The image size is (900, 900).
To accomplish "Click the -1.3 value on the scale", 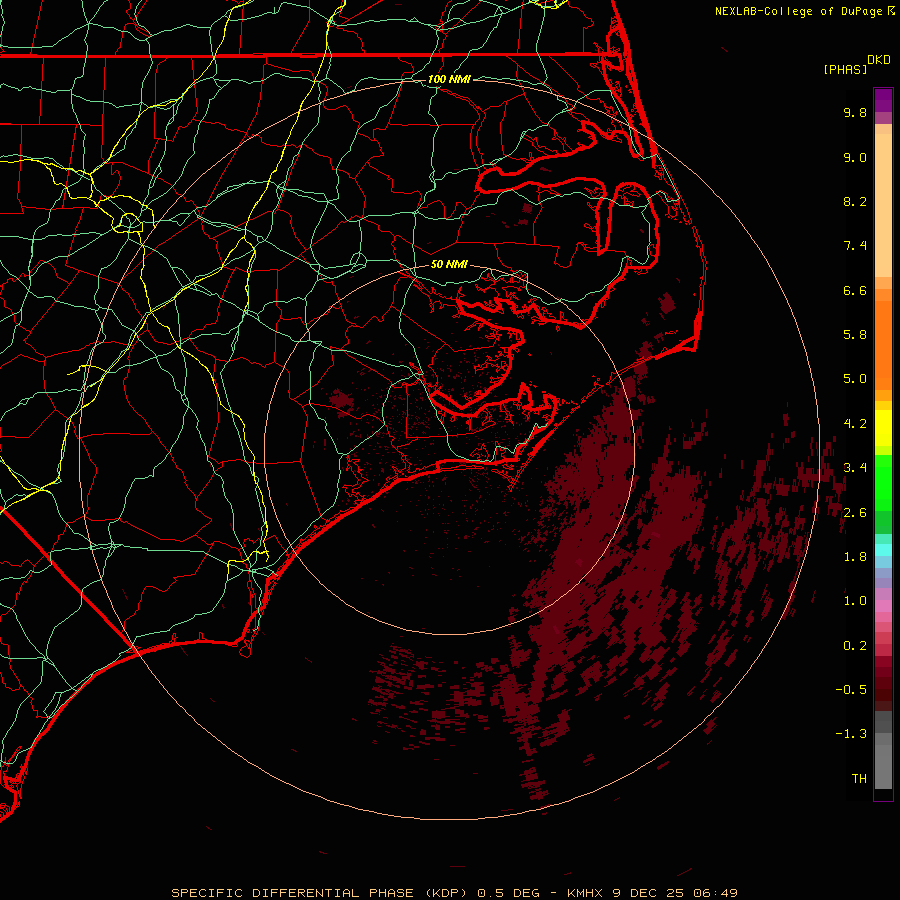I will (x=851, y=735).
